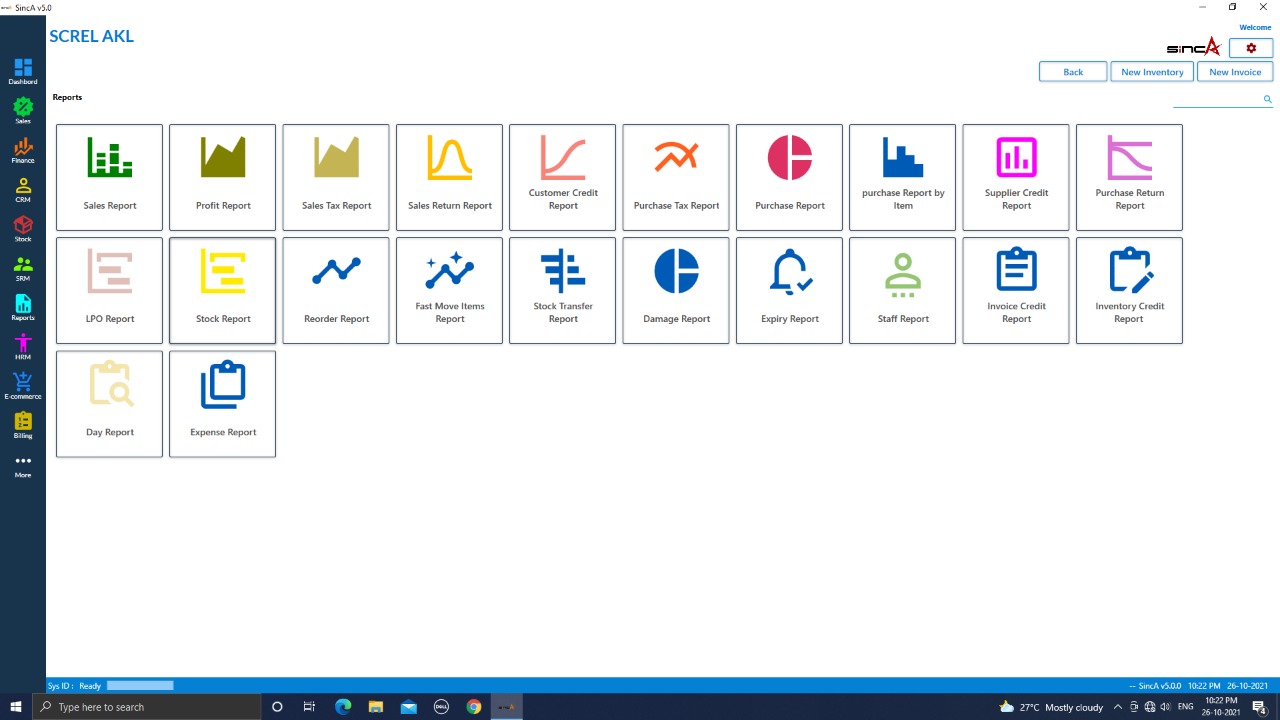Image resolution: width=1280 pixels, height=720 pixels.
Task: Open the Damage Report tile
Action: pos(676,290)
